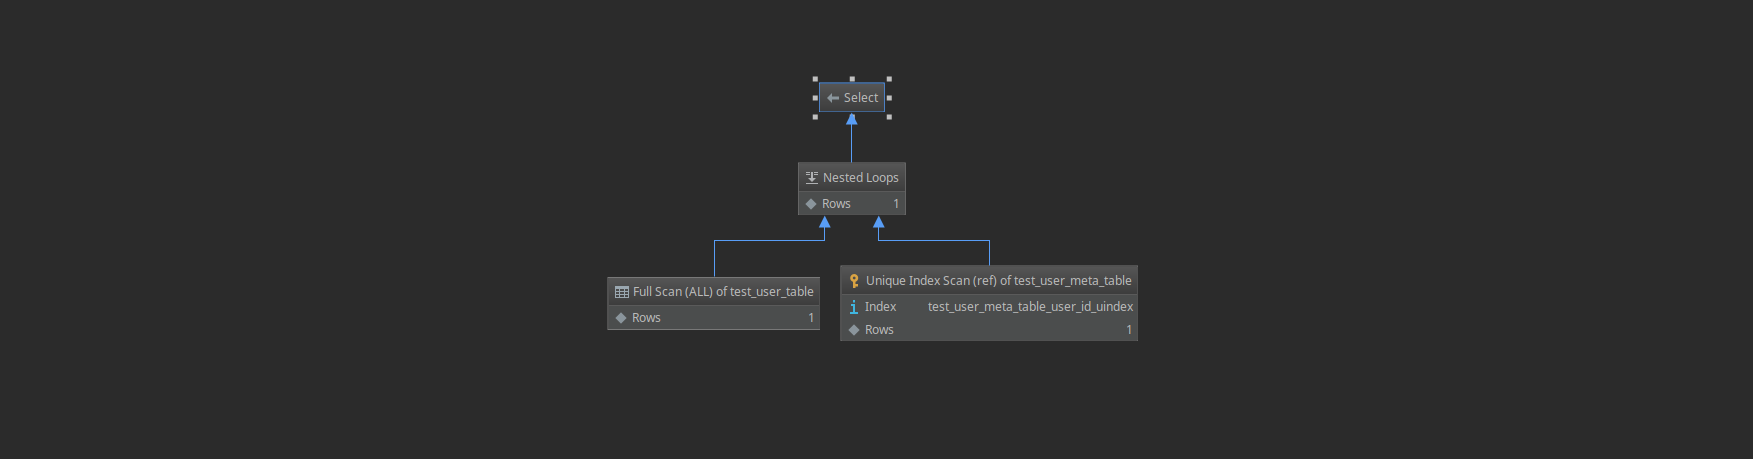This screenshot has width=1753, height=459.
Task: Click the info icon beside Index
Action: (x=853, y=307)
